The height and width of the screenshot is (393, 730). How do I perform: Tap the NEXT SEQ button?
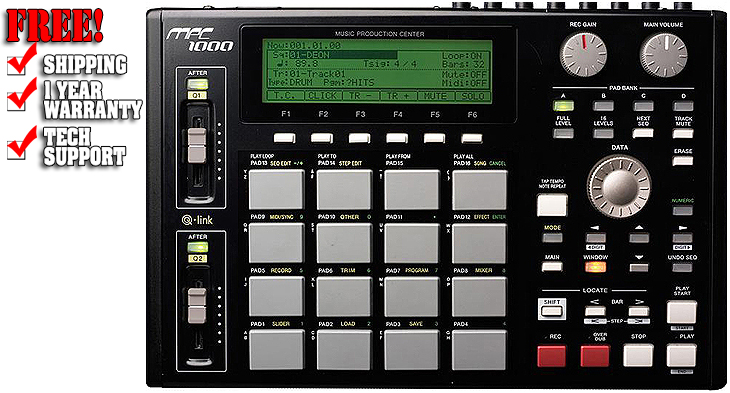tap(643, 133)
